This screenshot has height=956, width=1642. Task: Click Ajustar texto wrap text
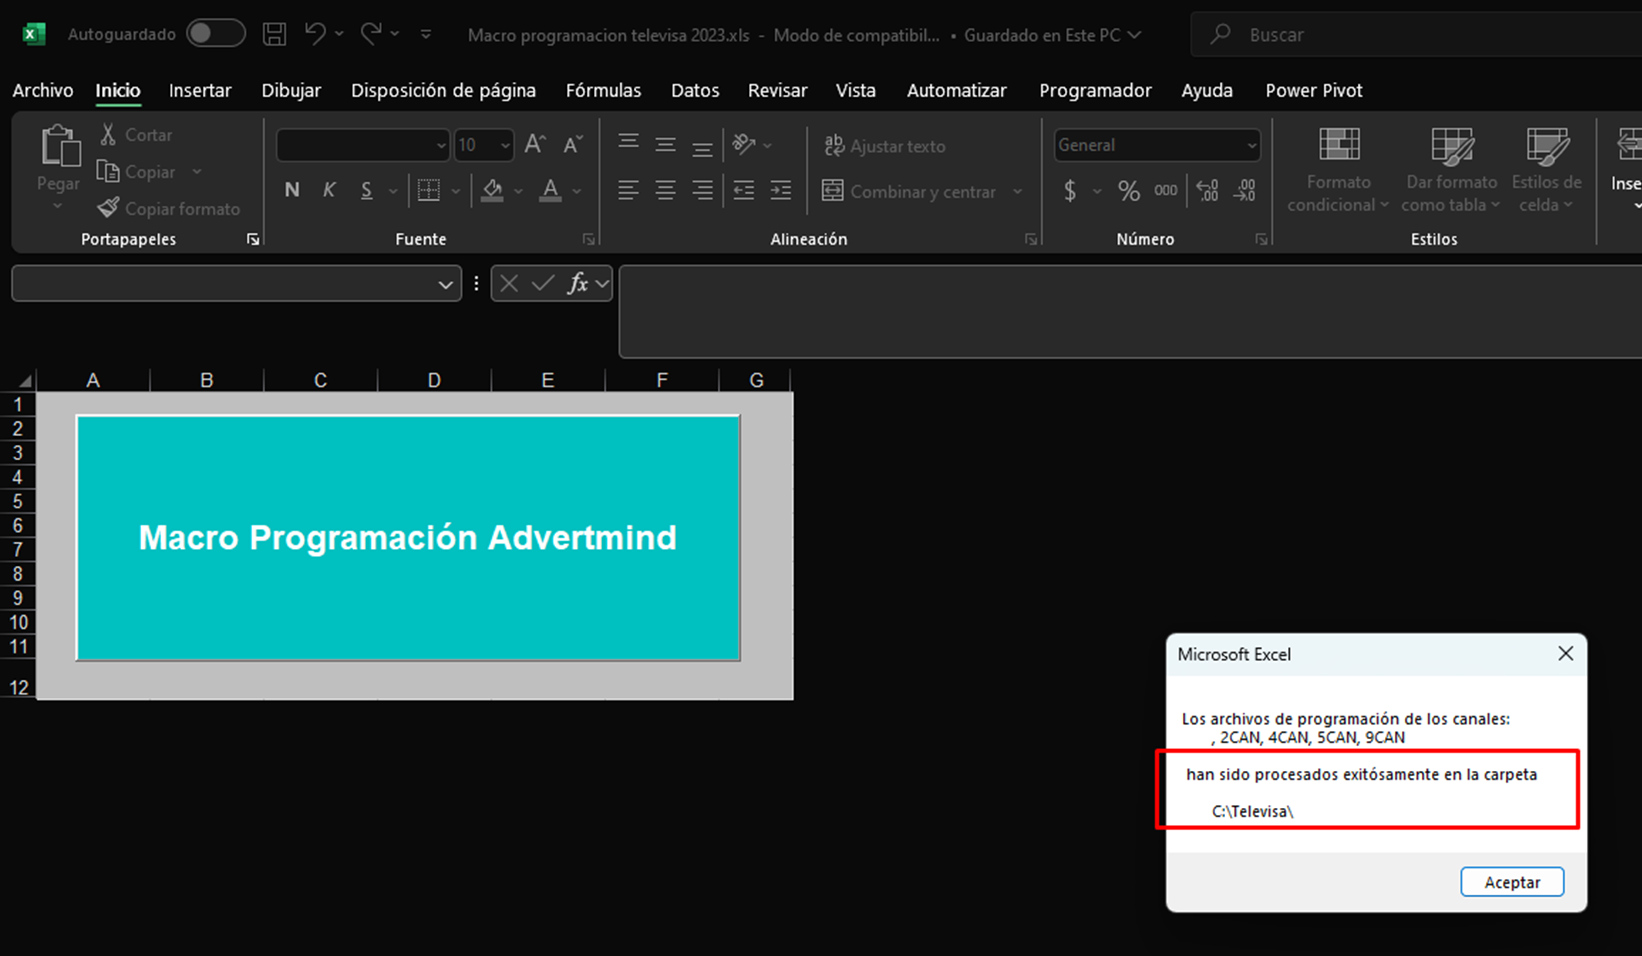click(884, 146)
